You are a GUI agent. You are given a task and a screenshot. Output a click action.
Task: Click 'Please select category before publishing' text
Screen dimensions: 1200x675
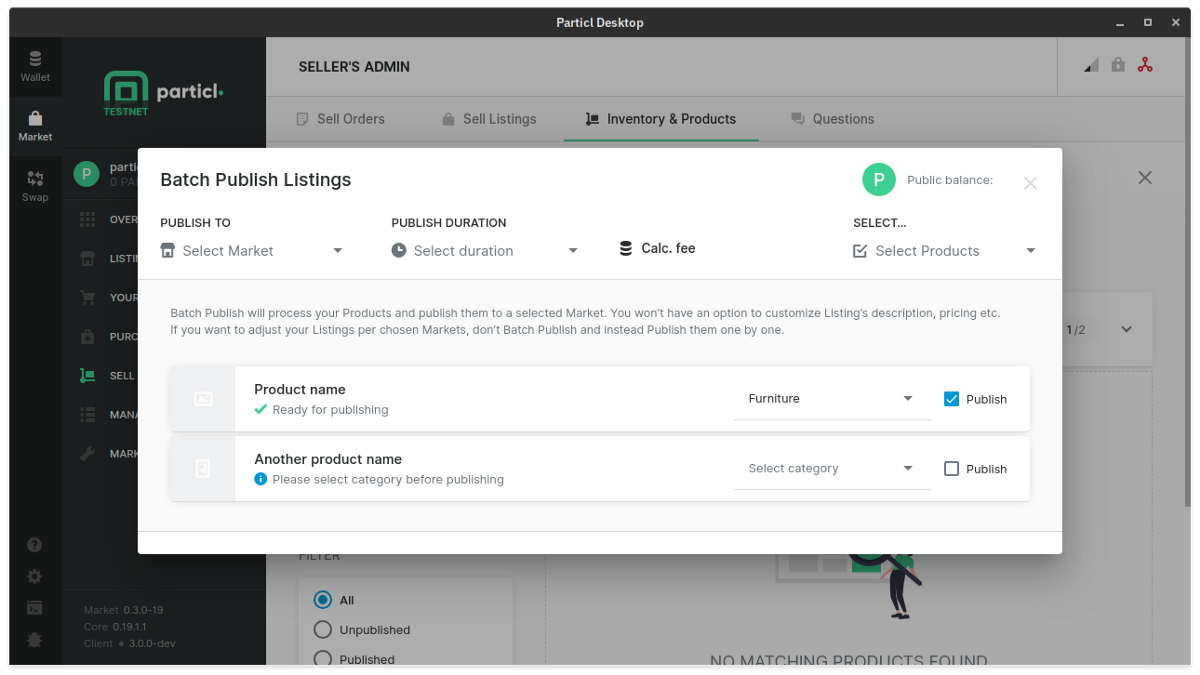coord(388,479)
